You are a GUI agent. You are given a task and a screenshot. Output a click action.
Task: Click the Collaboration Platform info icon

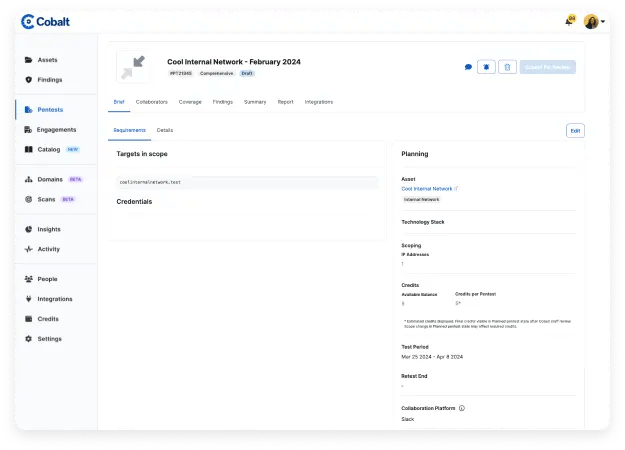[461, 408]
